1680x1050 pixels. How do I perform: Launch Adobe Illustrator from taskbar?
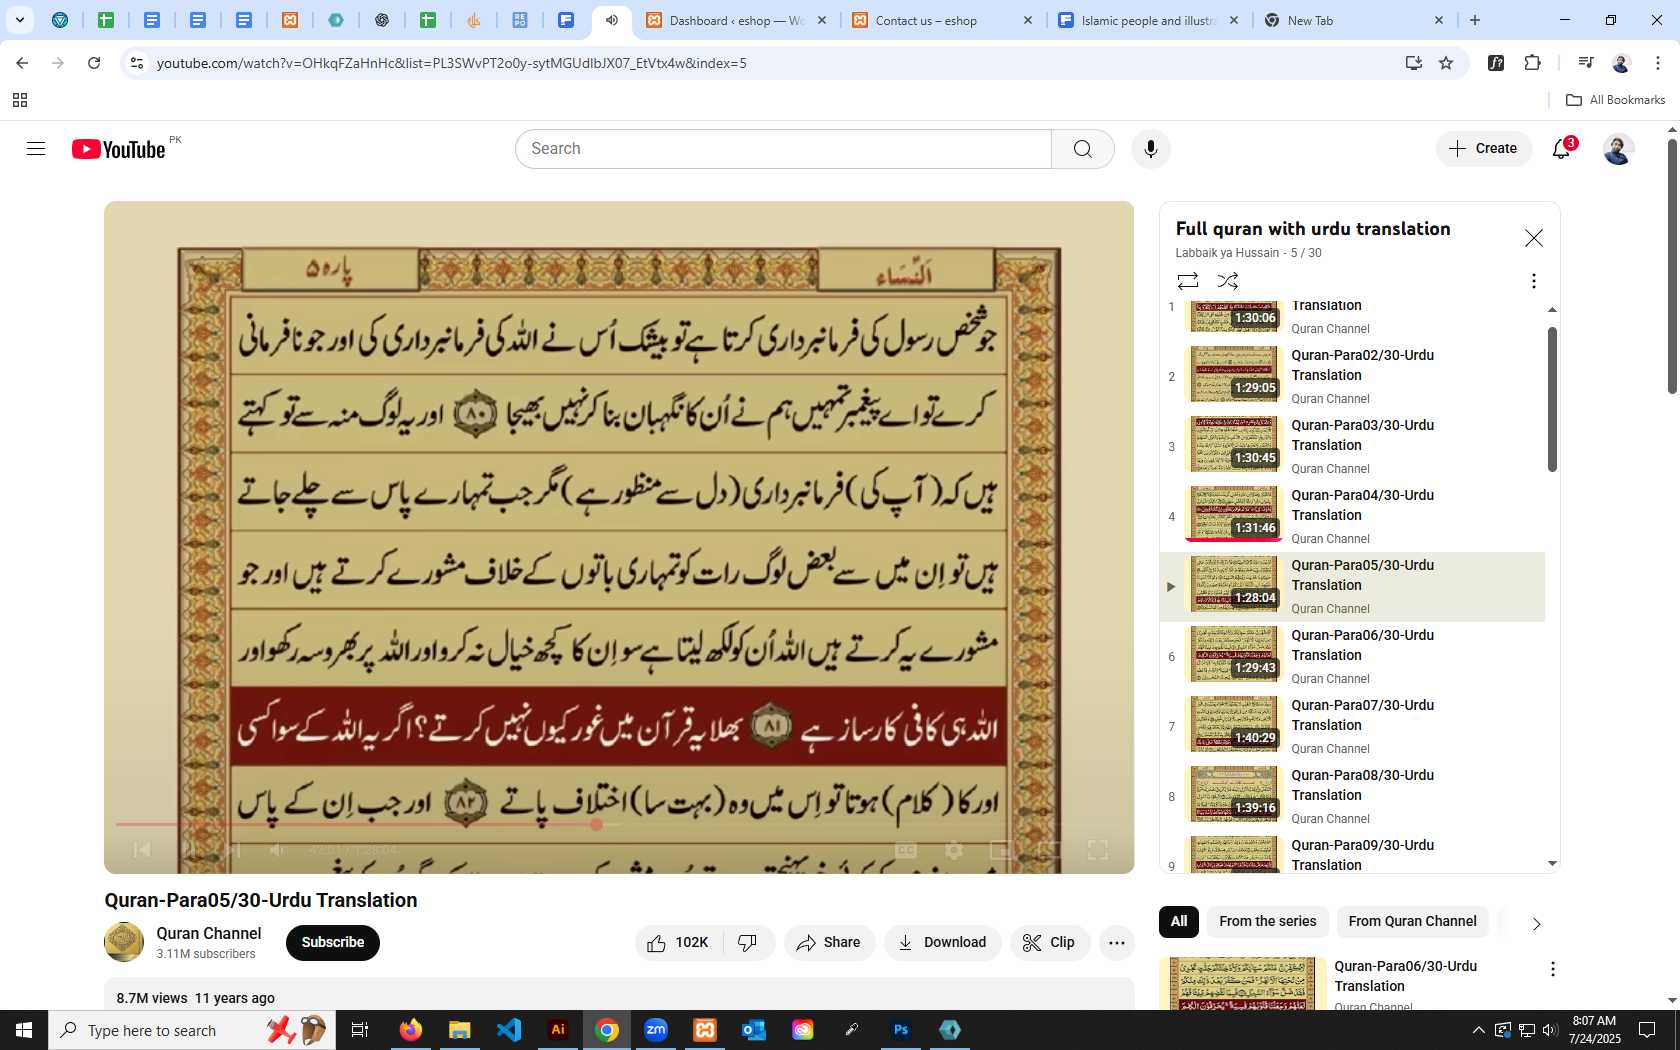pos(558,1030)
